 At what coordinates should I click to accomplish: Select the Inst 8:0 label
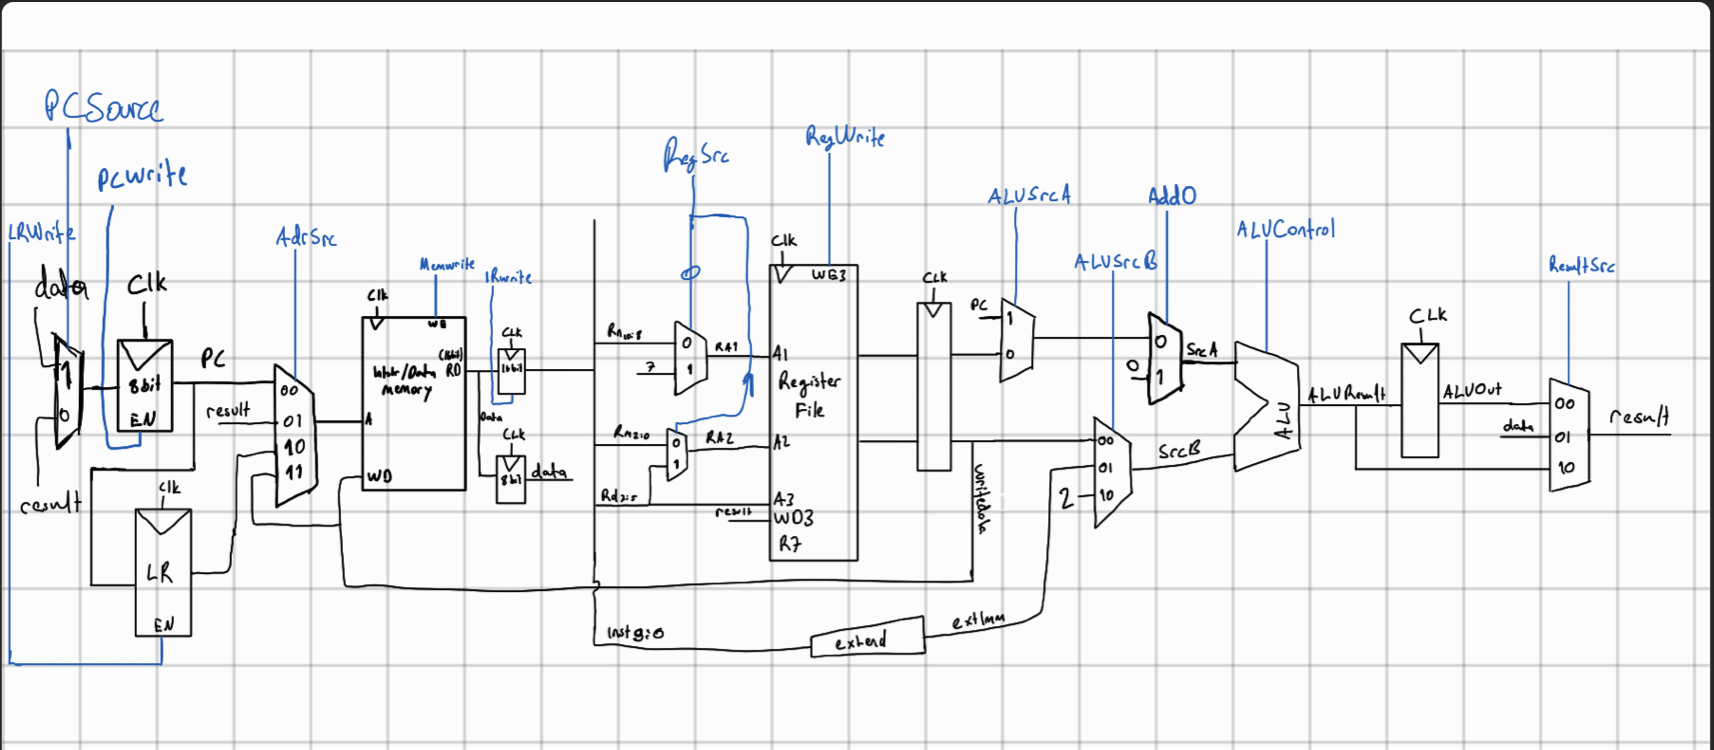pos(635,632)
